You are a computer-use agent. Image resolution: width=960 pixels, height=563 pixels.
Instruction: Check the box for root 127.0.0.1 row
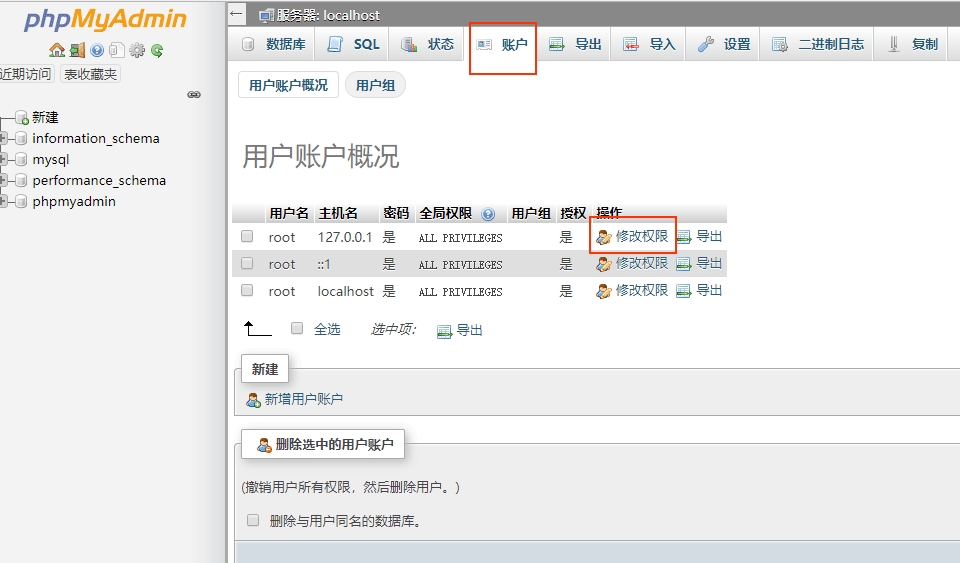pos(247,237)
